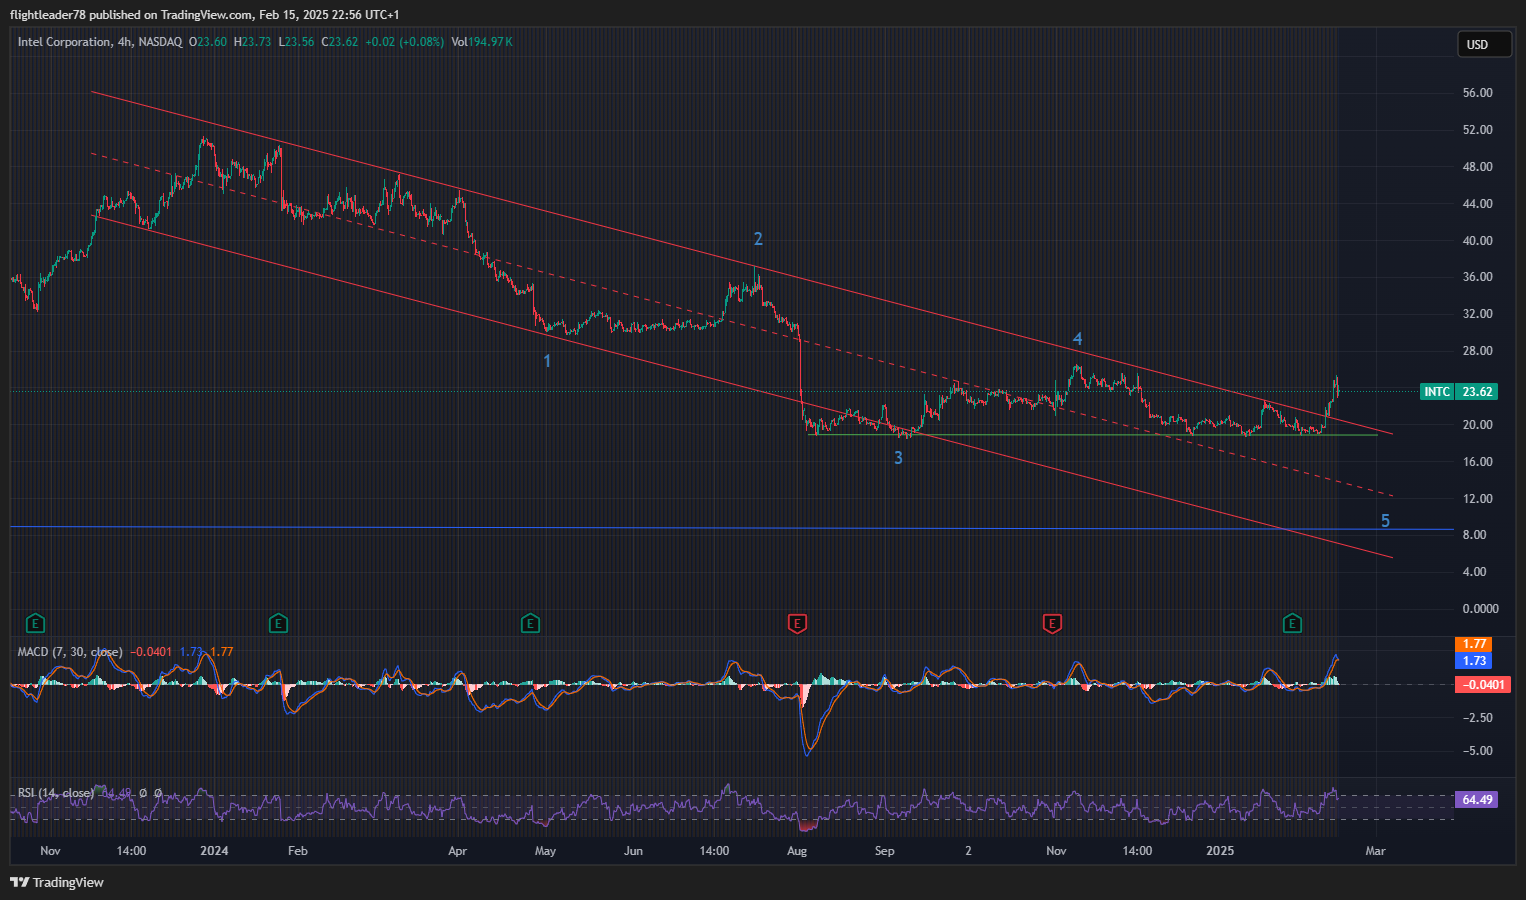Click the TradingView logo at the bottom left
Image resolution: width=1526 pixels, height=900 pixels.
point(57,882)
